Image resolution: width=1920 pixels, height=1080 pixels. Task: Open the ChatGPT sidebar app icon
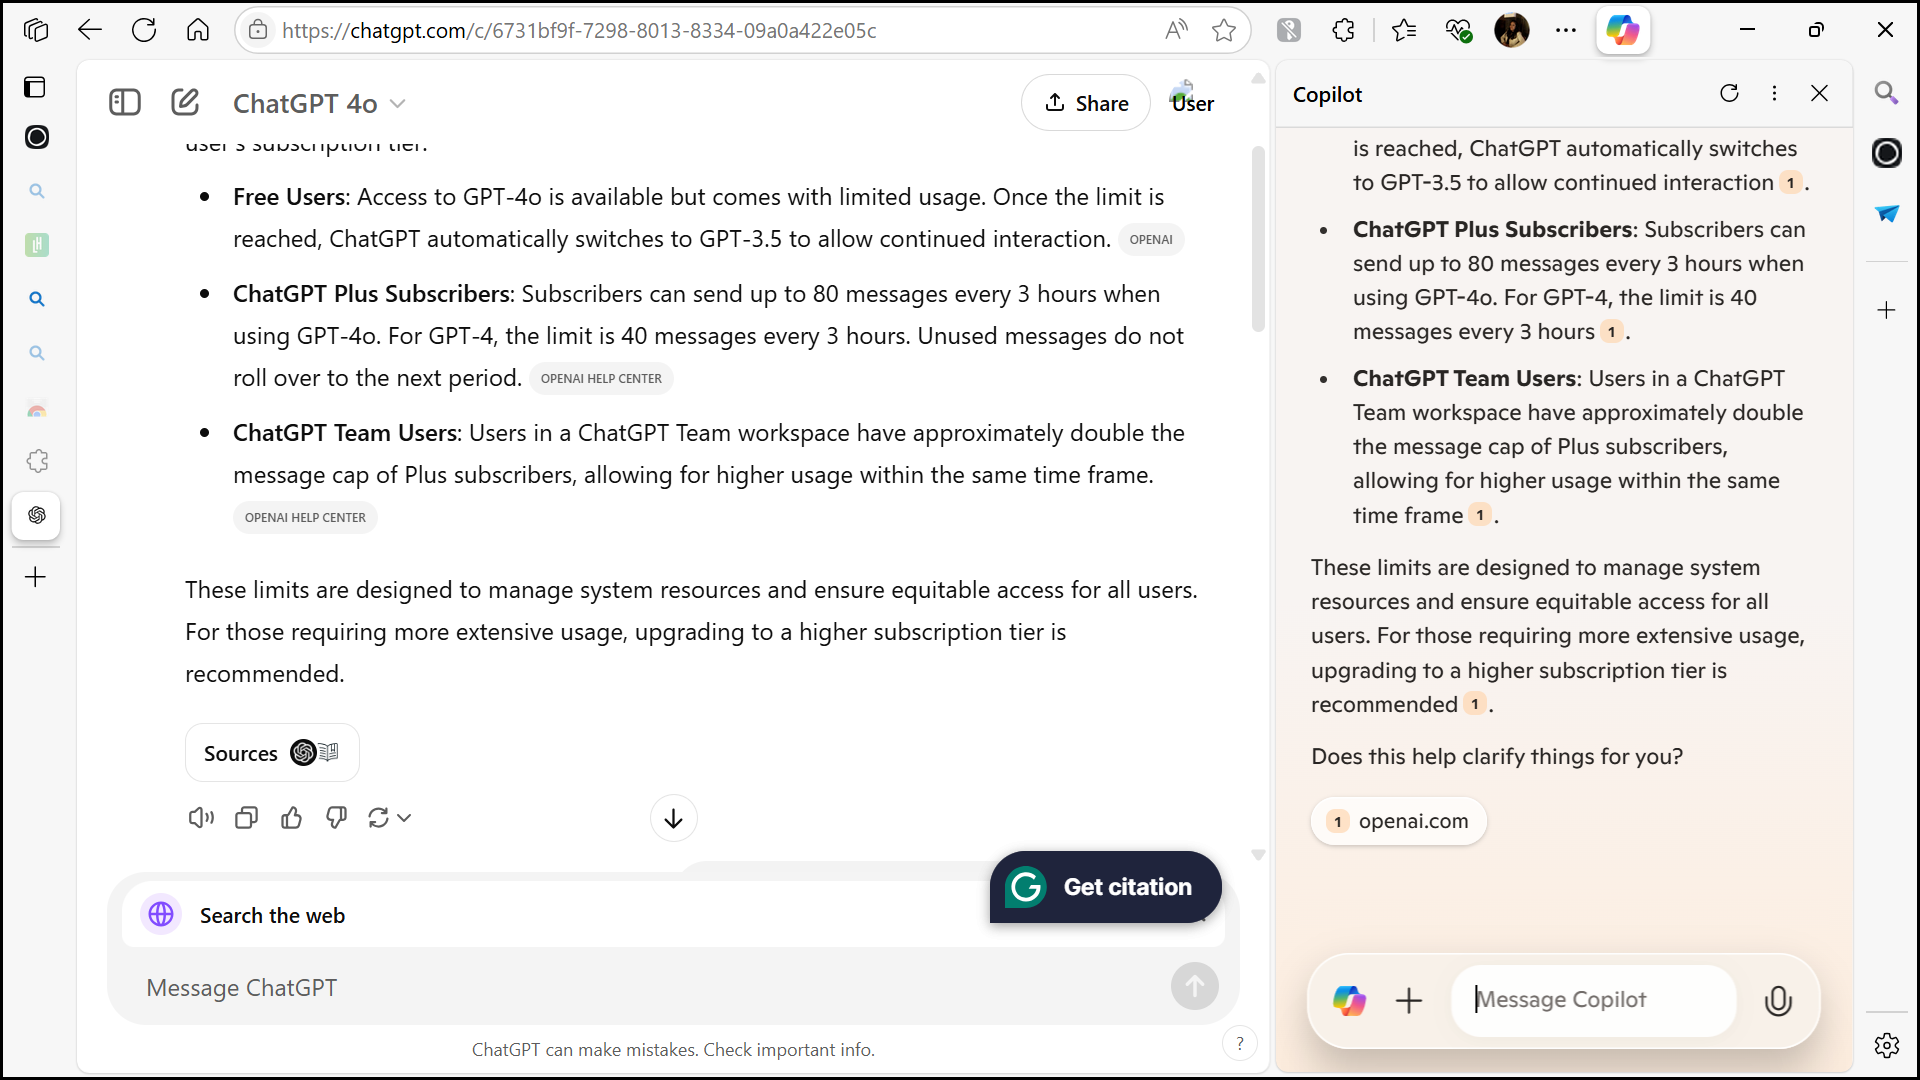coord(37,515)
